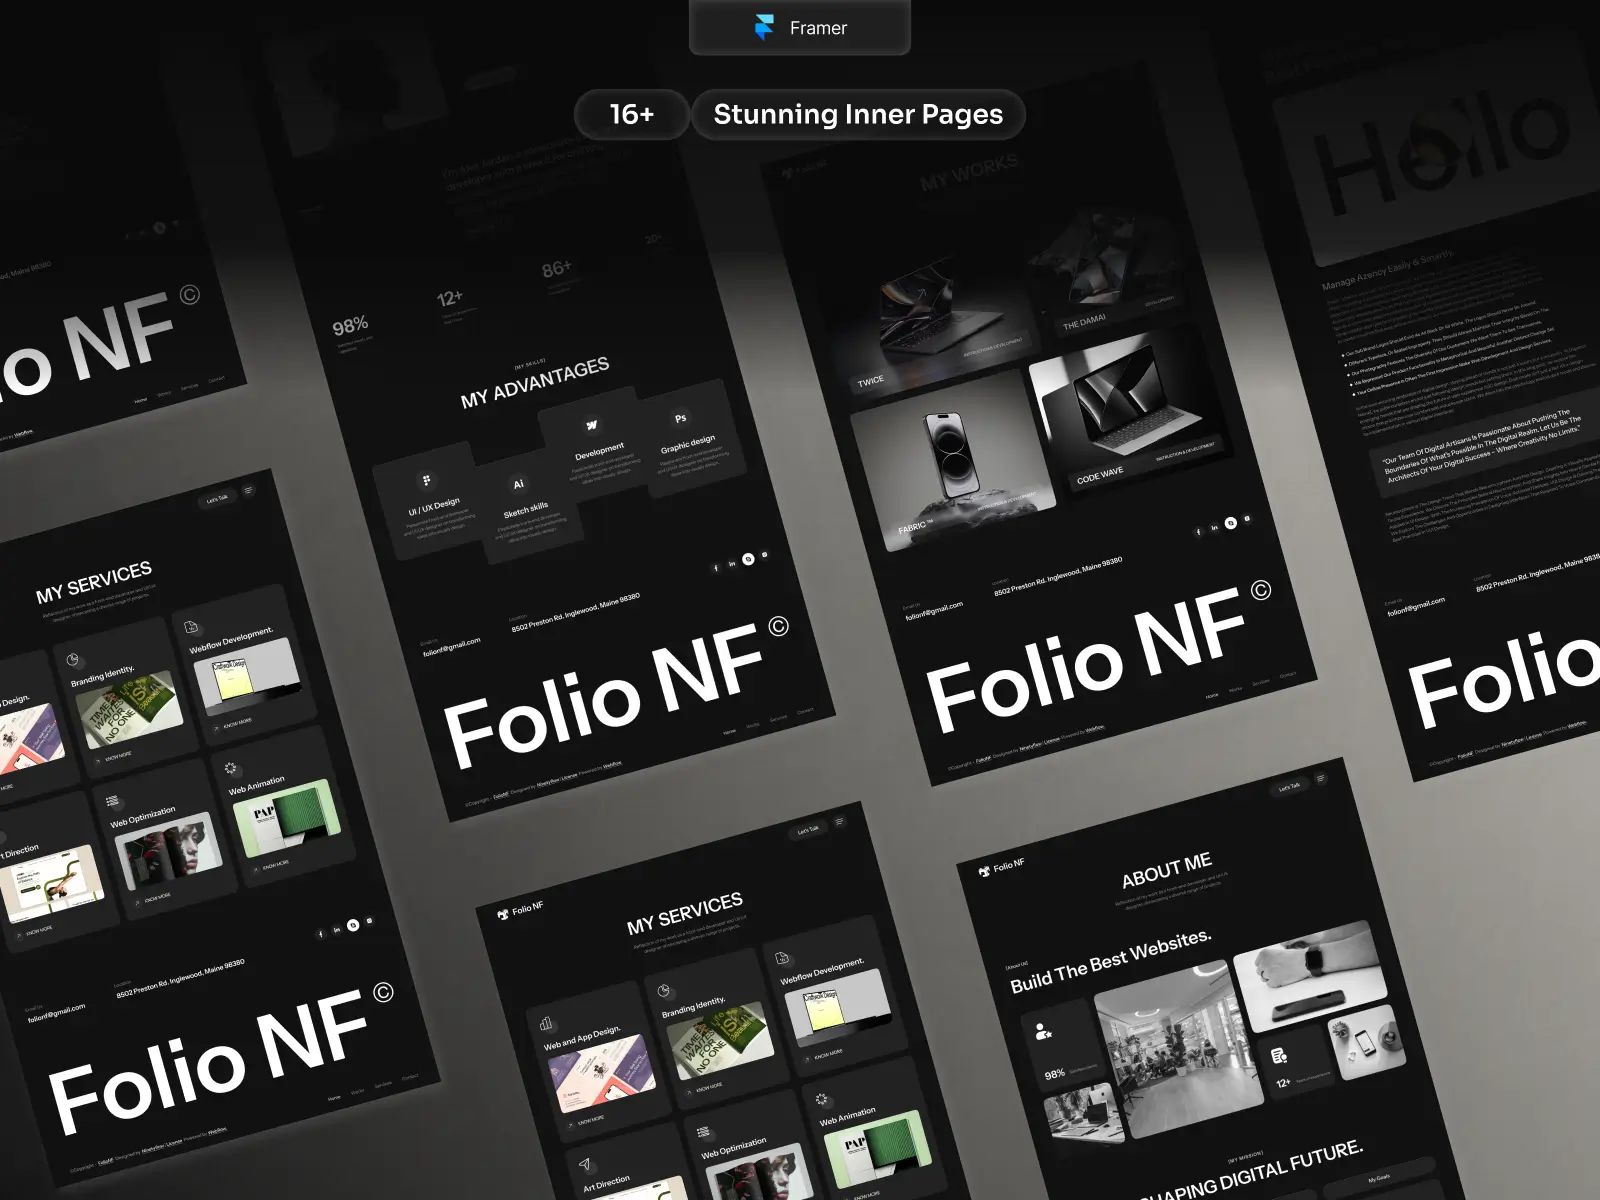Screen dimensions: 1600x1200
Task: Click the LinkedIn icon on the My Works page
Action: [x=1215, y=527]
